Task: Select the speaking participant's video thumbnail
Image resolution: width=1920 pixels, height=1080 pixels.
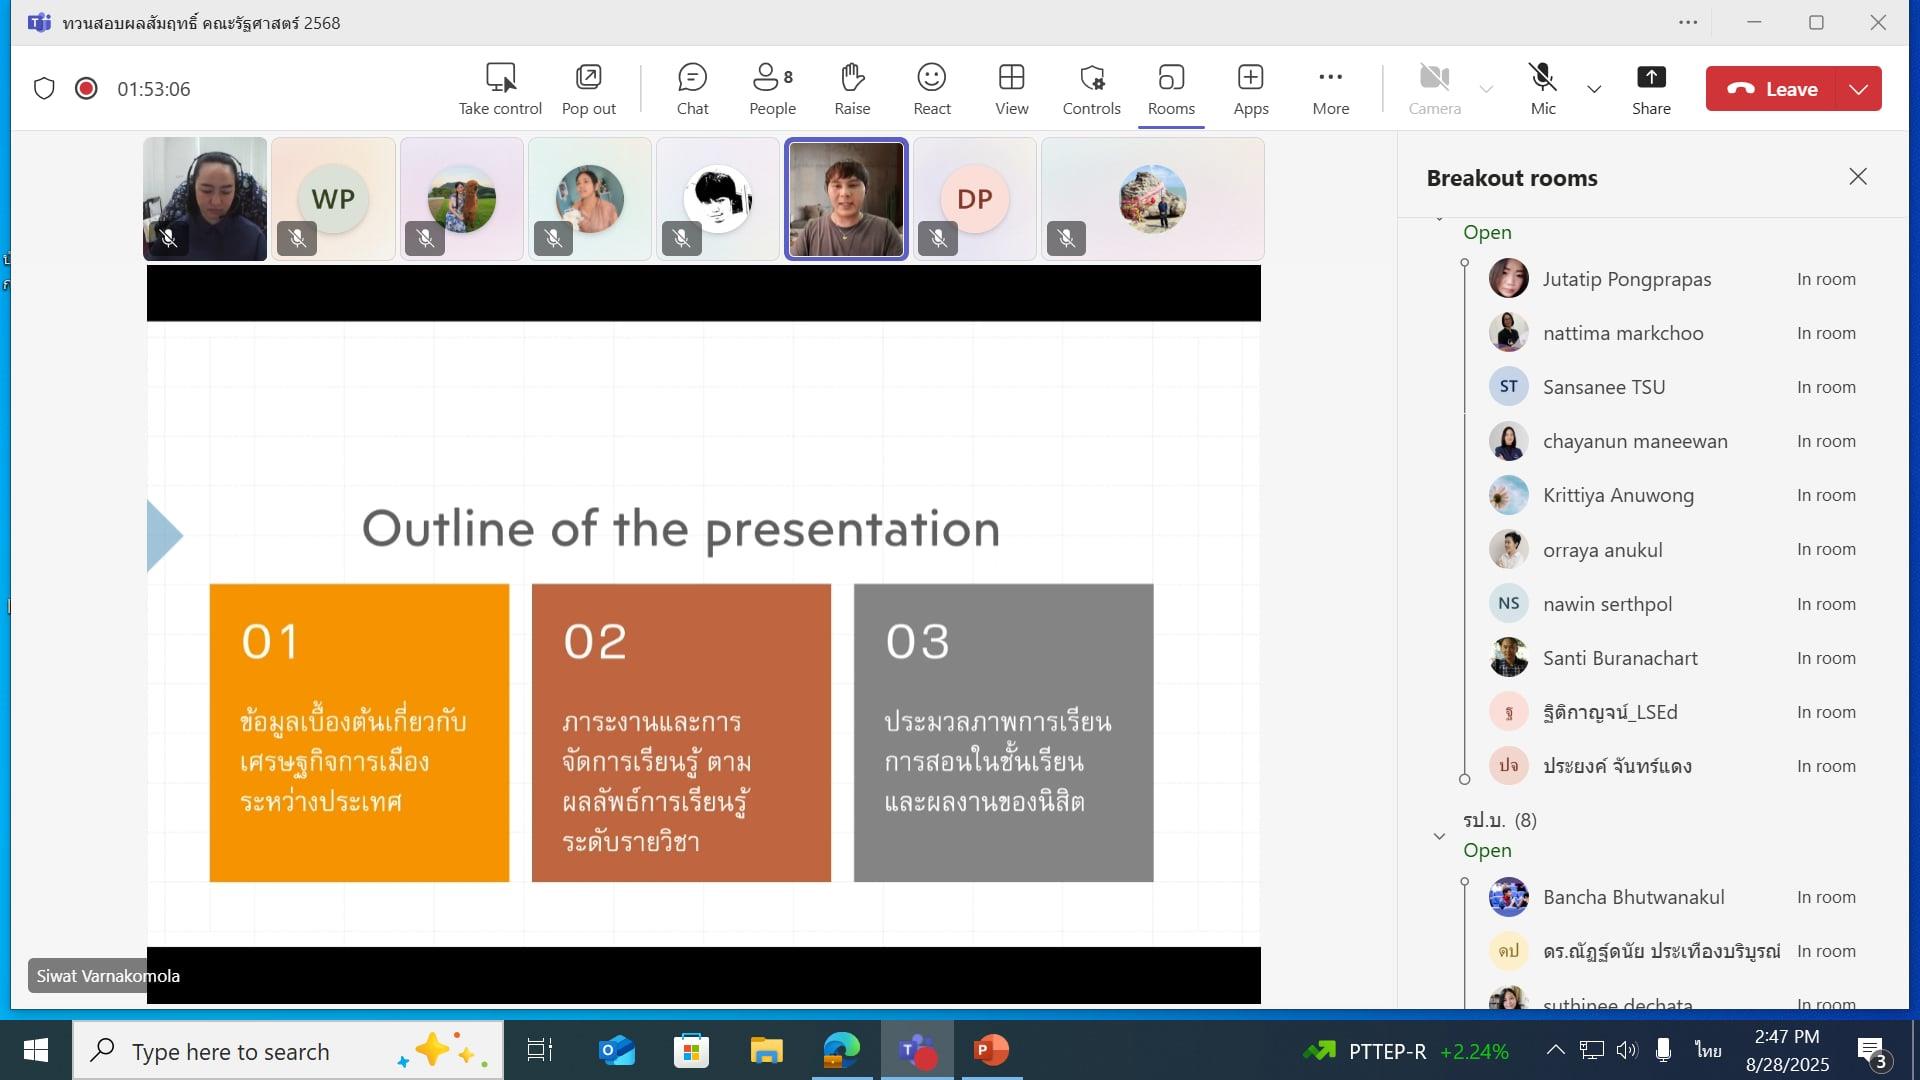Action: point(846,199)
